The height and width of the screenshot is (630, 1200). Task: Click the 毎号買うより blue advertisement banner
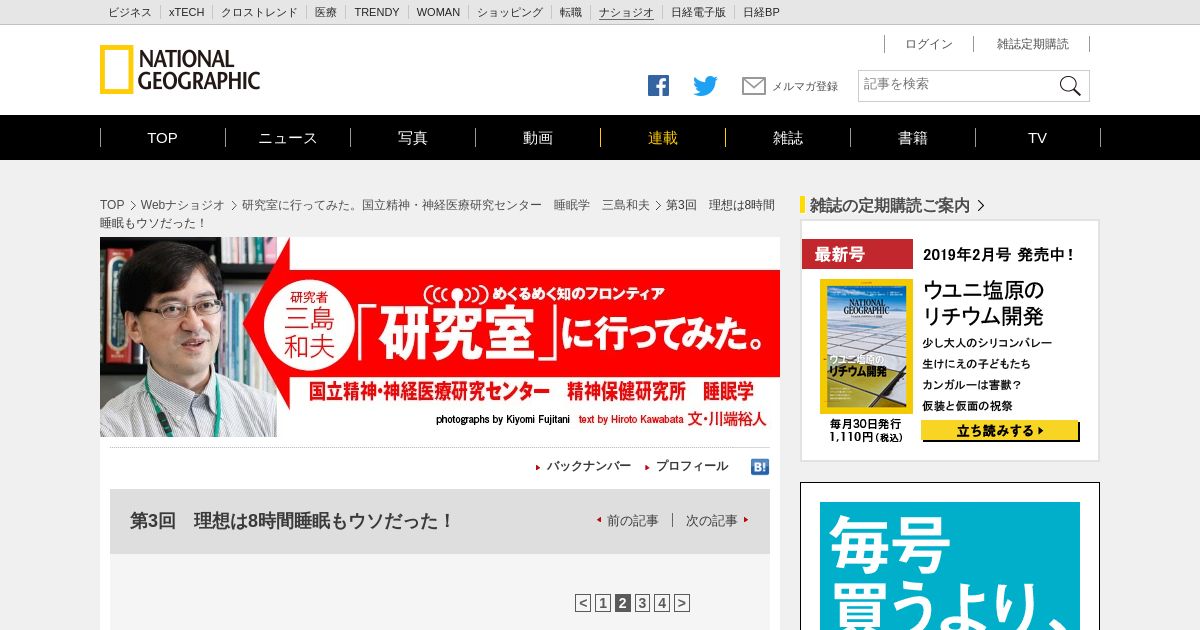(950, 566)
